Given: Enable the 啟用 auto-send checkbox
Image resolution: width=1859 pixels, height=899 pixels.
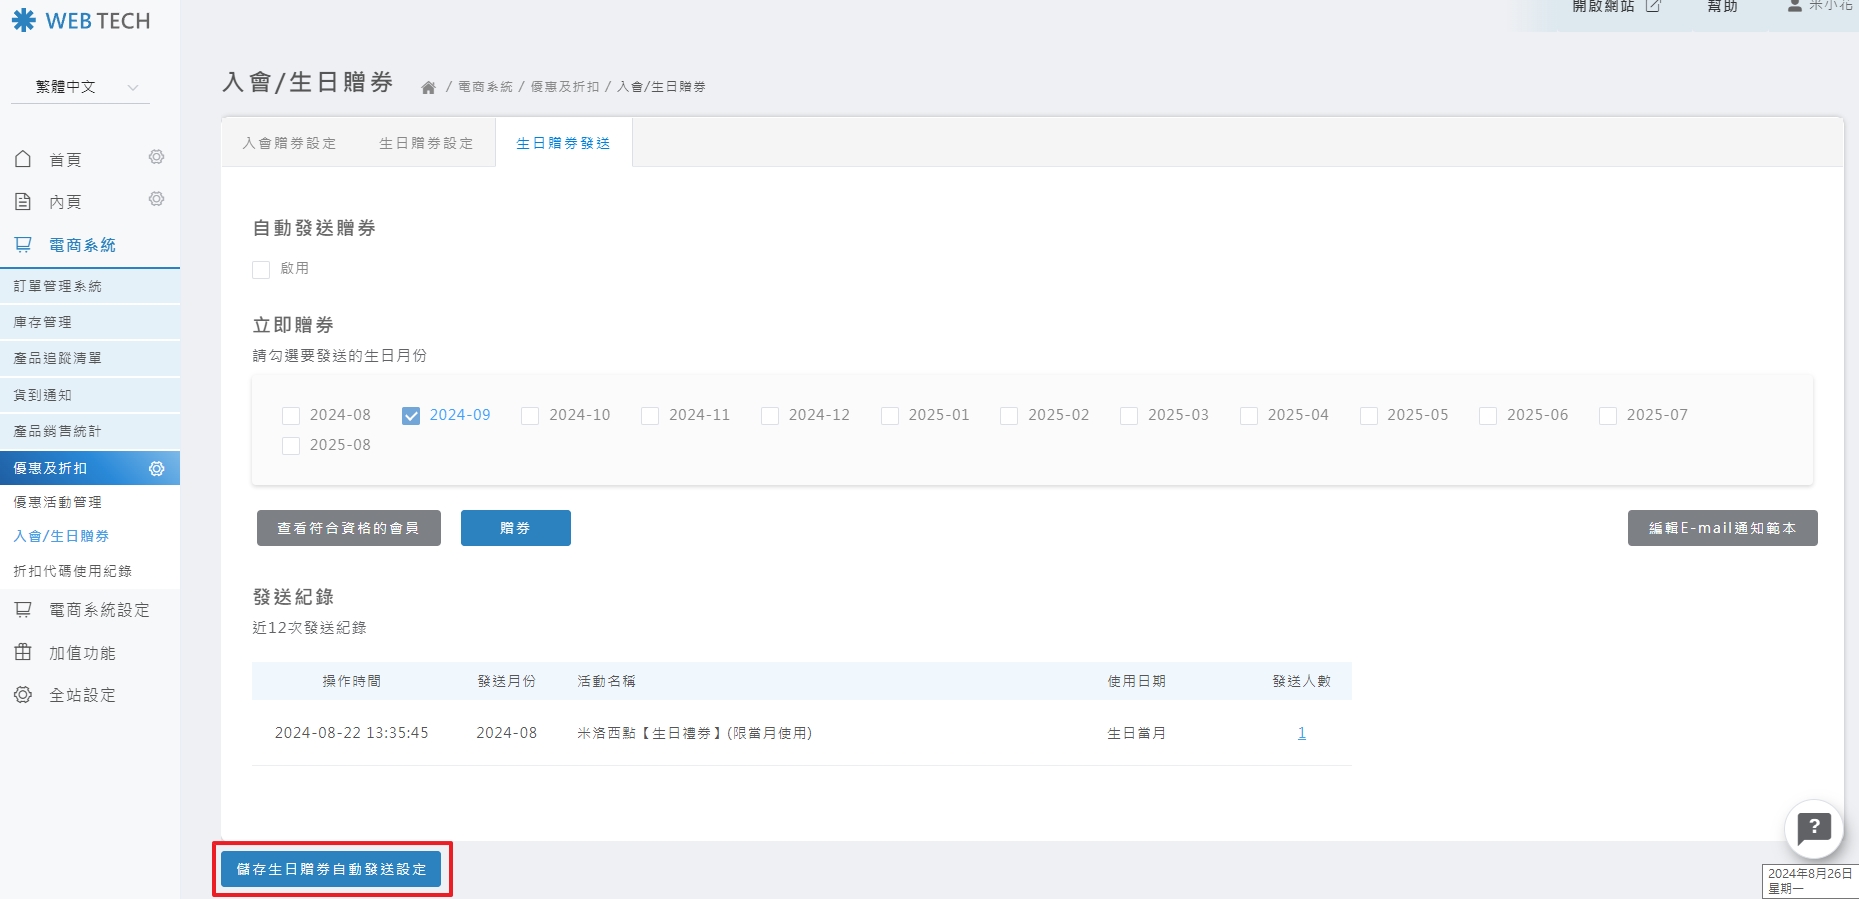Looking at the screenshot, I should point(262,270).
